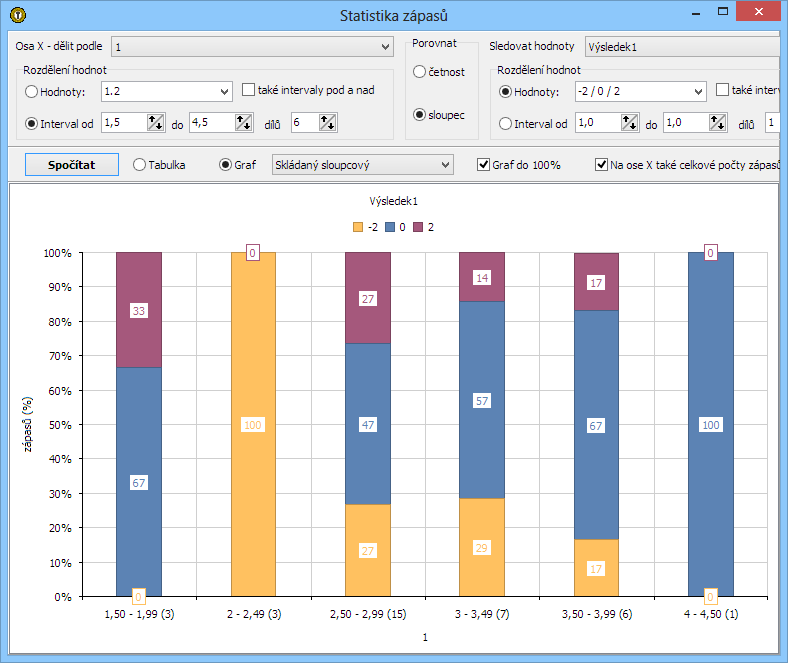The width and height of the screenshot is (788, 663).
Task: Click right dílů field showing 1
Action: pyautogui.click(x=772, y=122)
